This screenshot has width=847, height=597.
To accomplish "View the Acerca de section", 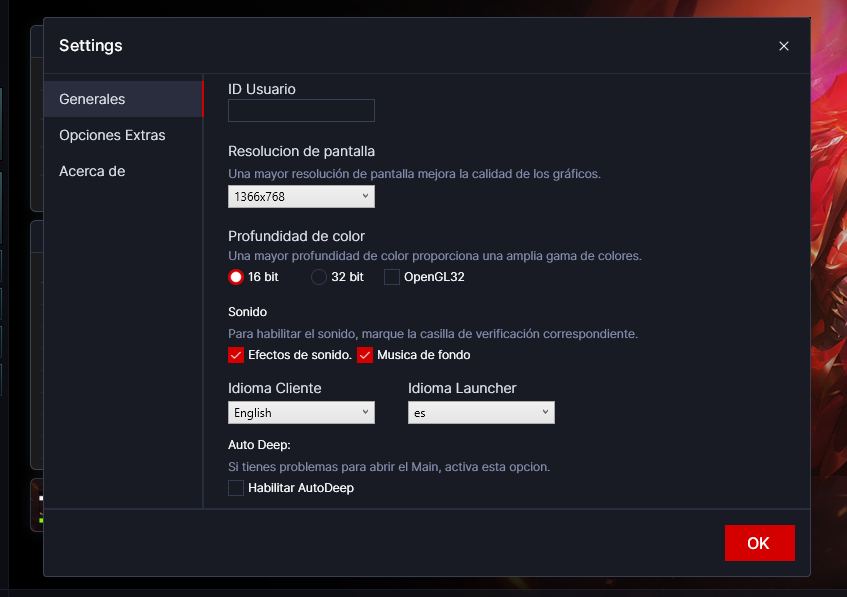I will point(92,171).
